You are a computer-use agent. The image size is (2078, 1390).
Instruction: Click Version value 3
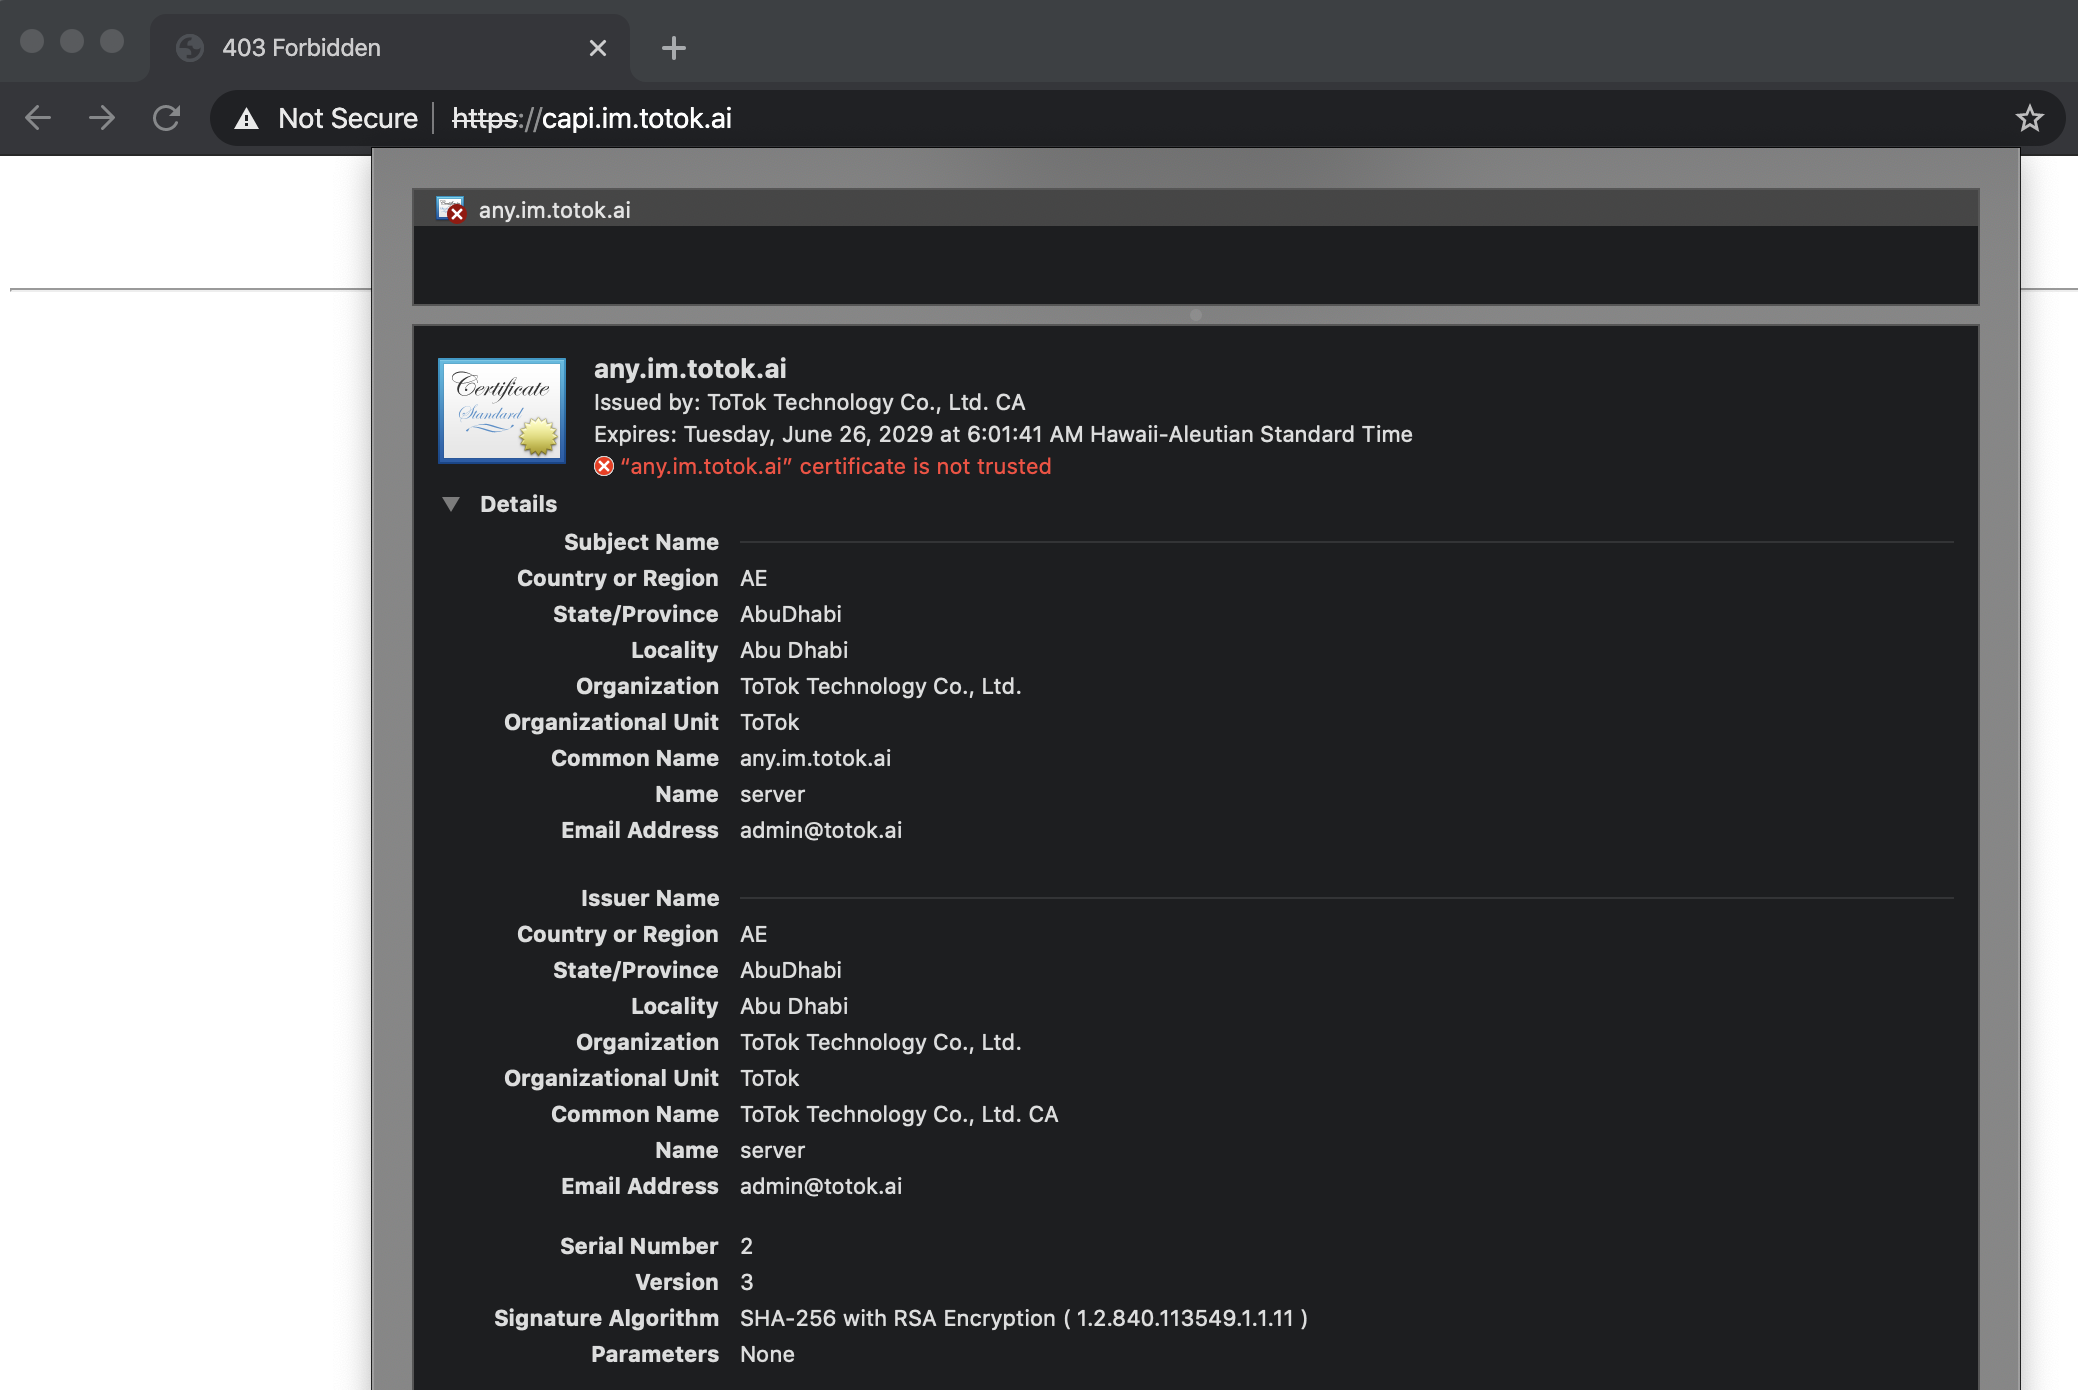[x=746, y=1282]
